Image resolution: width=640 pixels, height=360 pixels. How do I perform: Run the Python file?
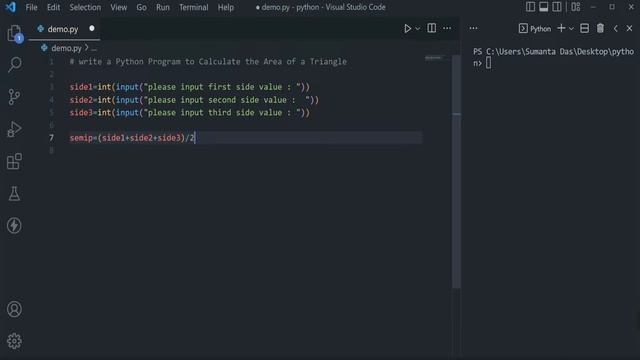[407, 28]
